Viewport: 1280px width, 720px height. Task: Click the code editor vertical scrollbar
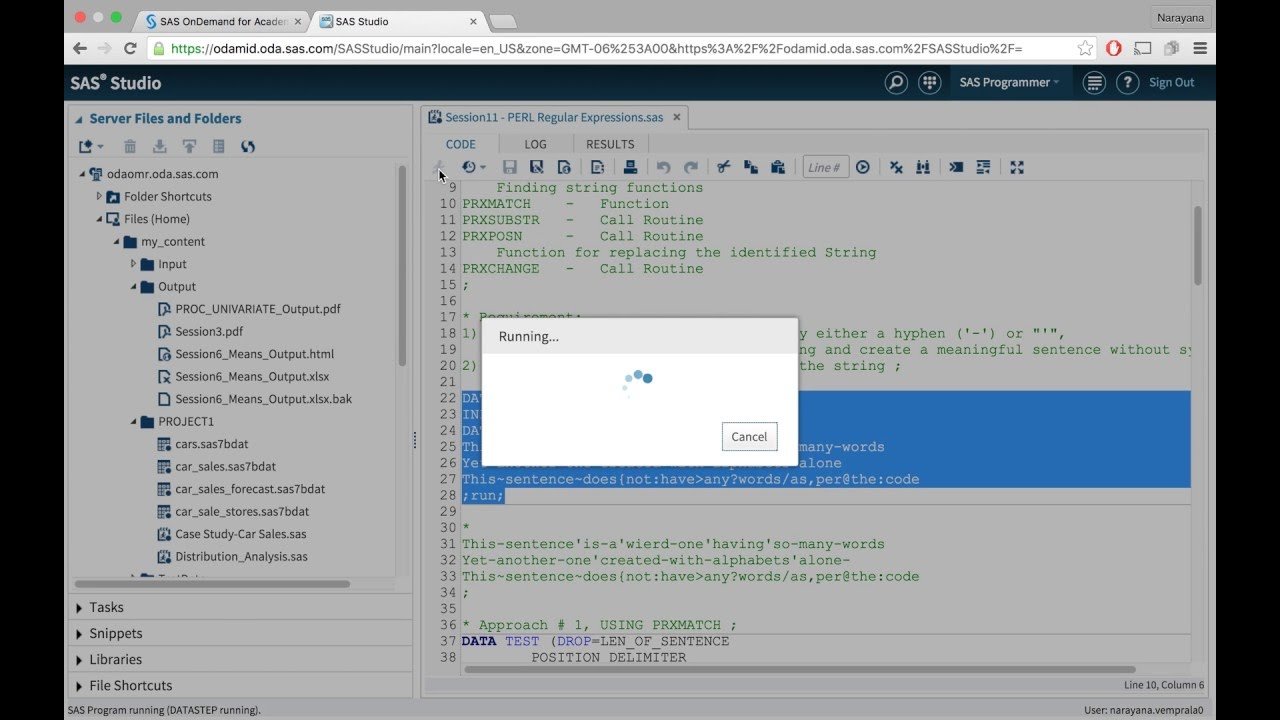pos(1198,245)
